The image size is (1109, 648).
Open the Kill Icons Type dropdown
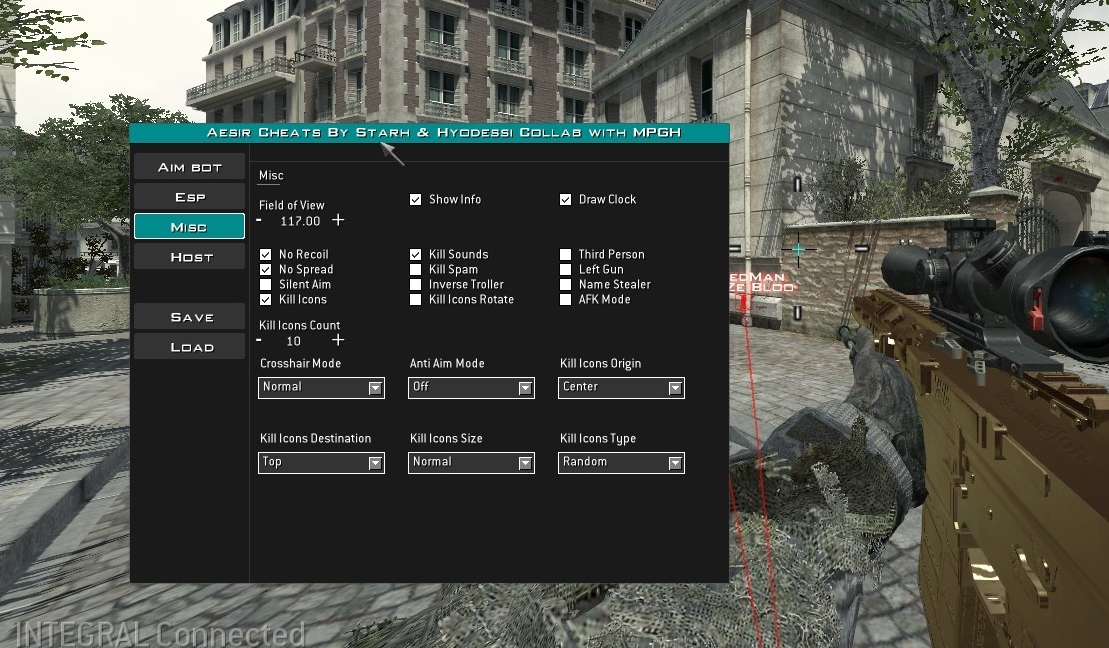pos(622,463)
